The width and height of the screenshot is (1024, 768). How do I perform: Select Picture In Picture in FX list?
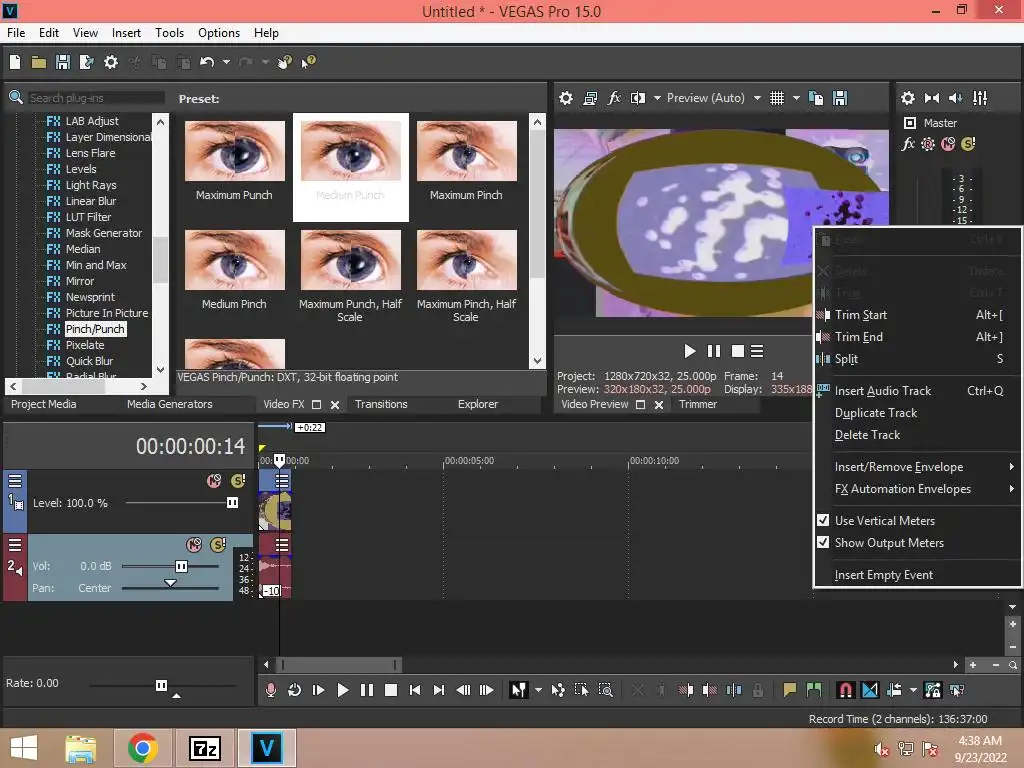[106, 313]
